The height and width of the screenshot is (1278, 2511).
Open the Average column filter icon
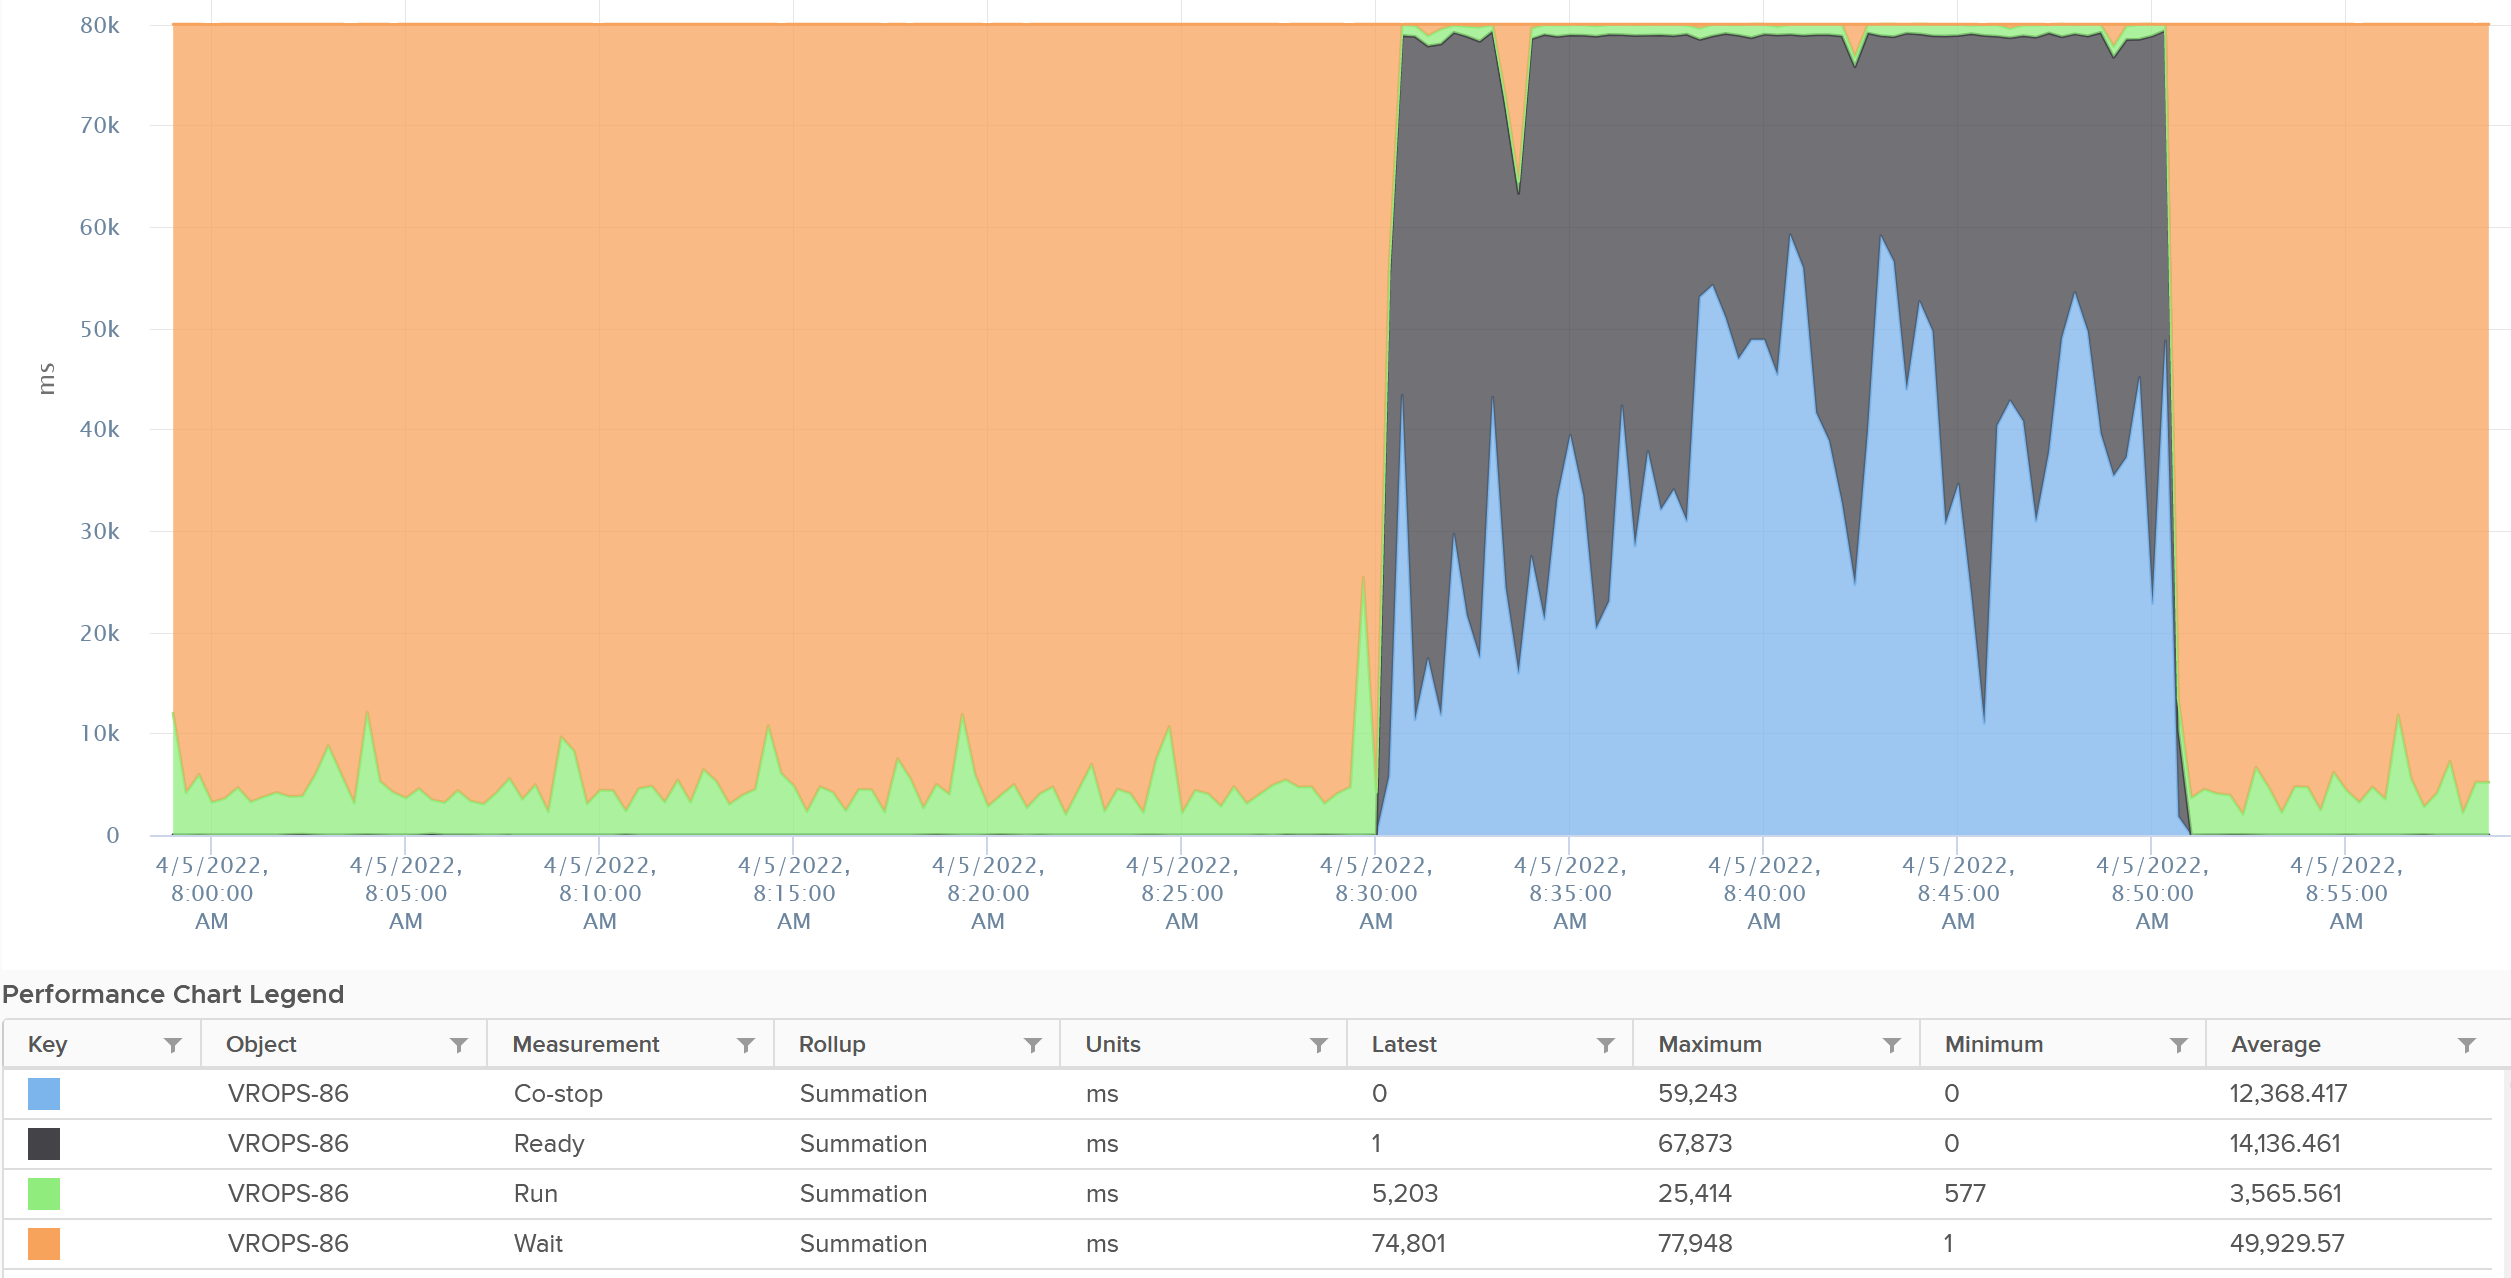click(x=2467, y=1045)
